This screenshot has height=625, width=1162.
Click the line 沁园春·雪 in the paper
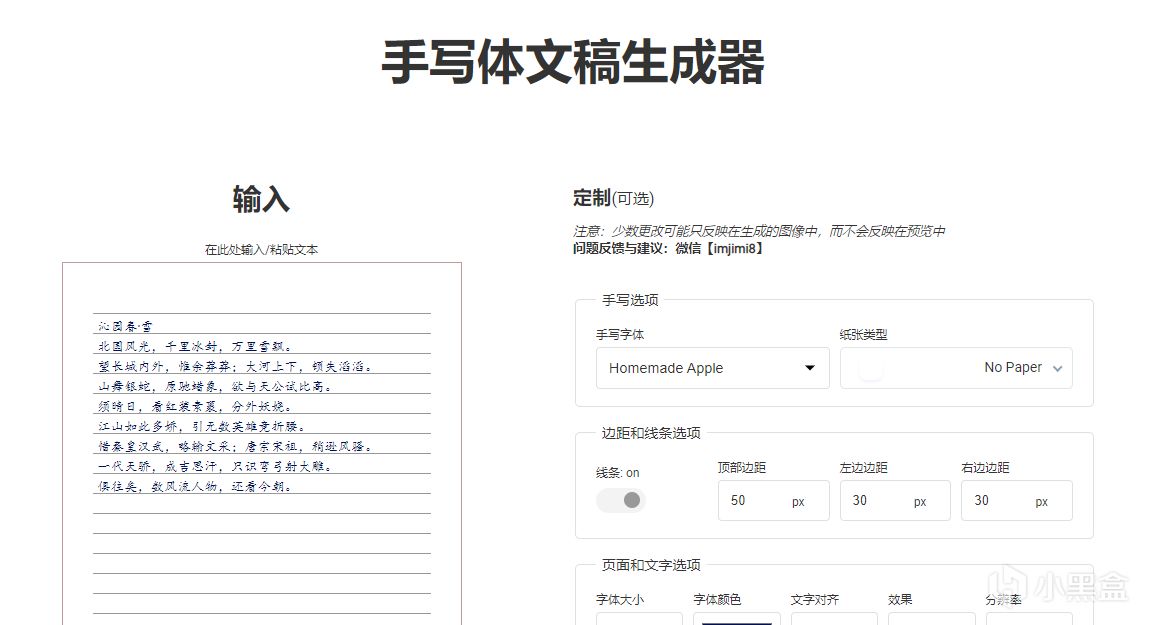[x=125, y=325]
